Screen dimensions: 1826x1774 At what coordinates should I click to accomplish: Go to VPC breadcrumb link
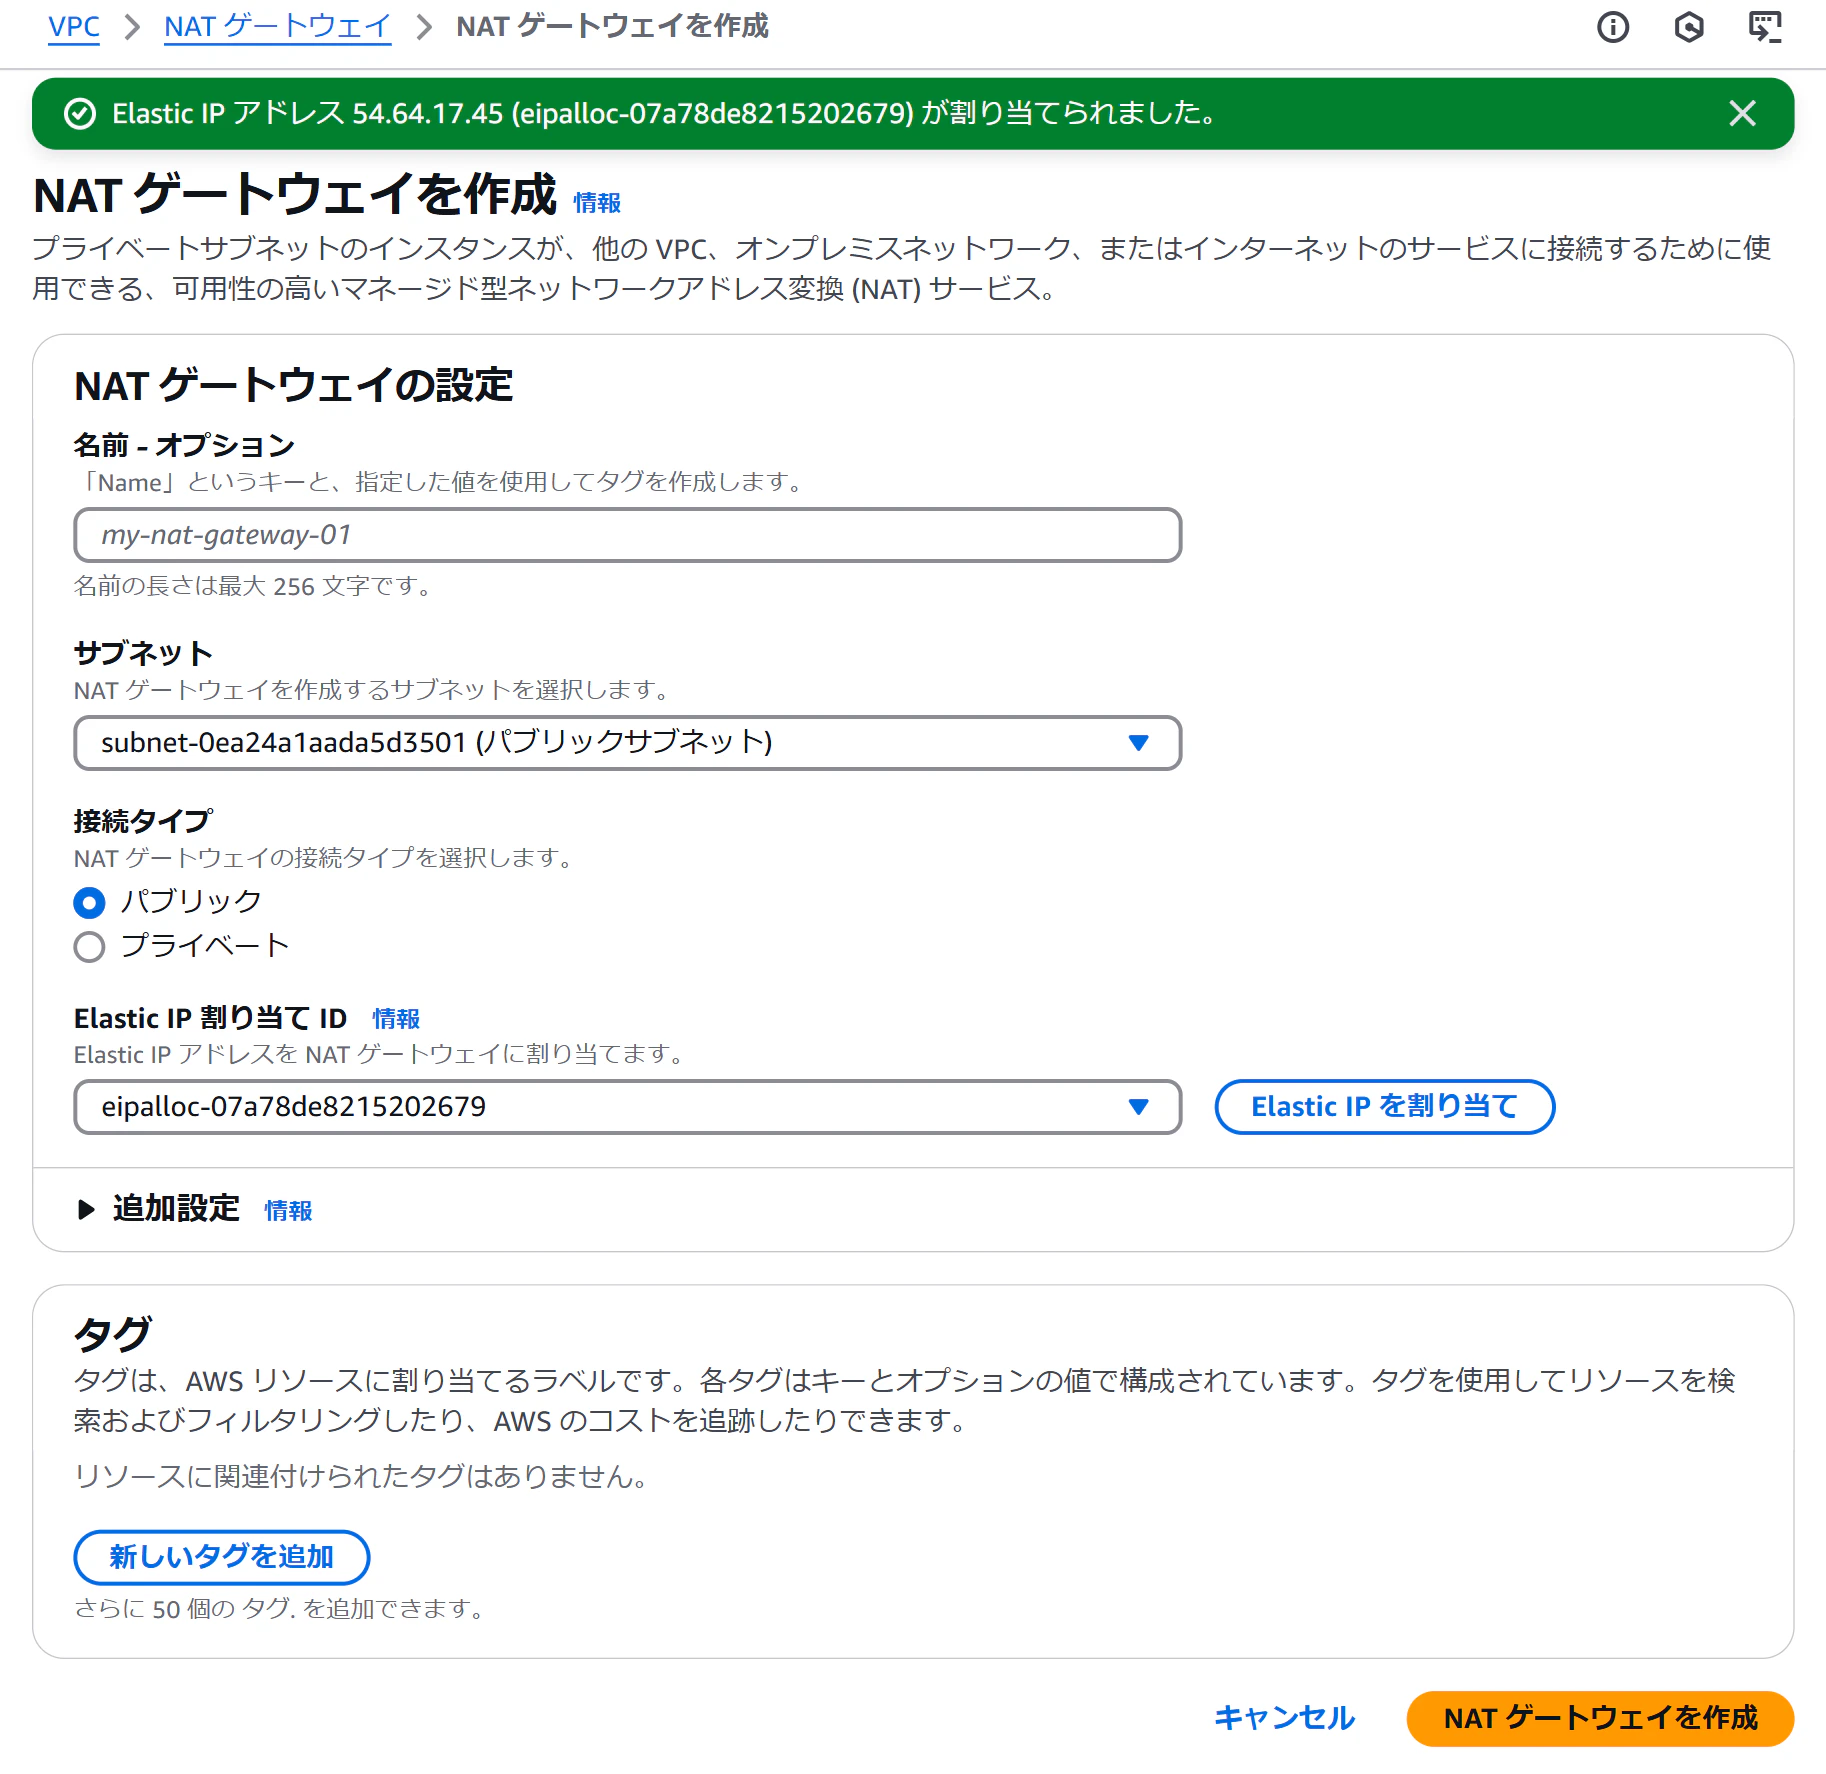(74, 27)
